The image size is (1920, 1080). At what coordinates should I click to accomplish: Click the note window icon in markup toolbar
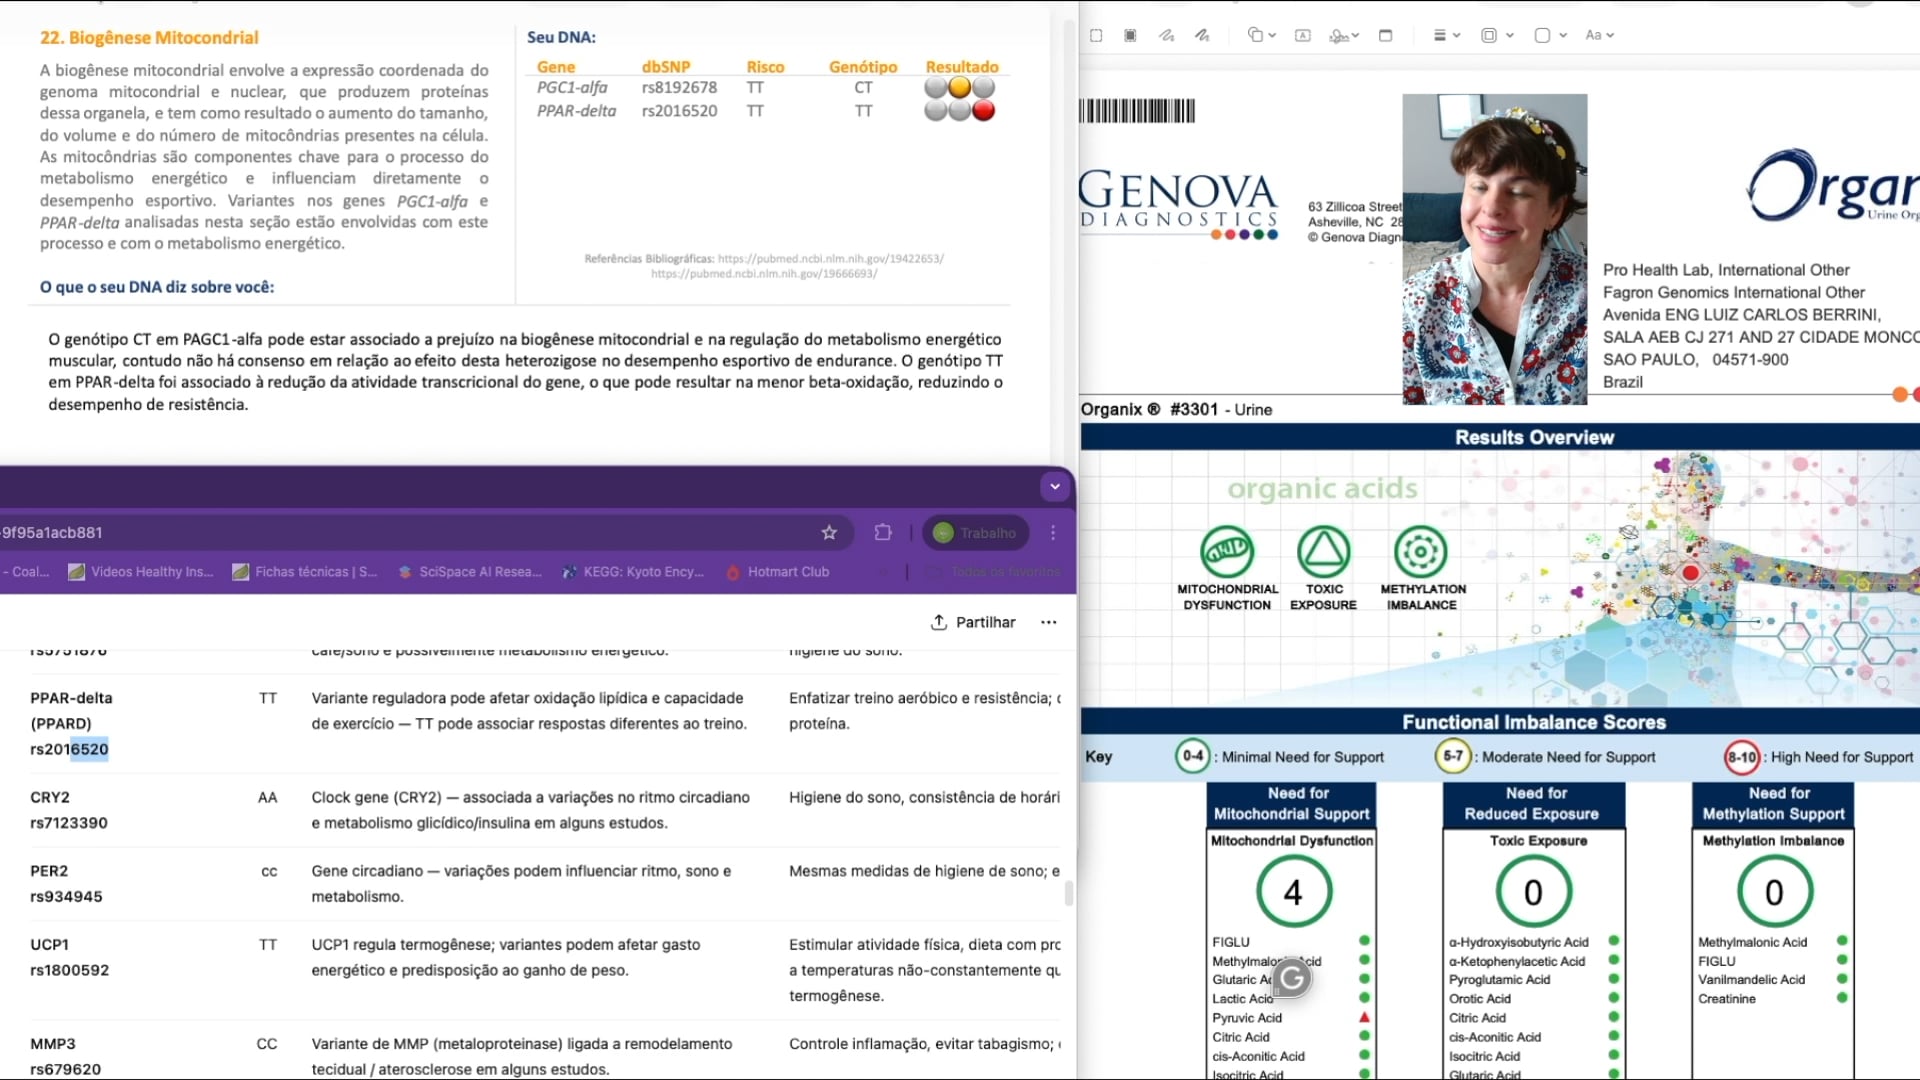1385,35
